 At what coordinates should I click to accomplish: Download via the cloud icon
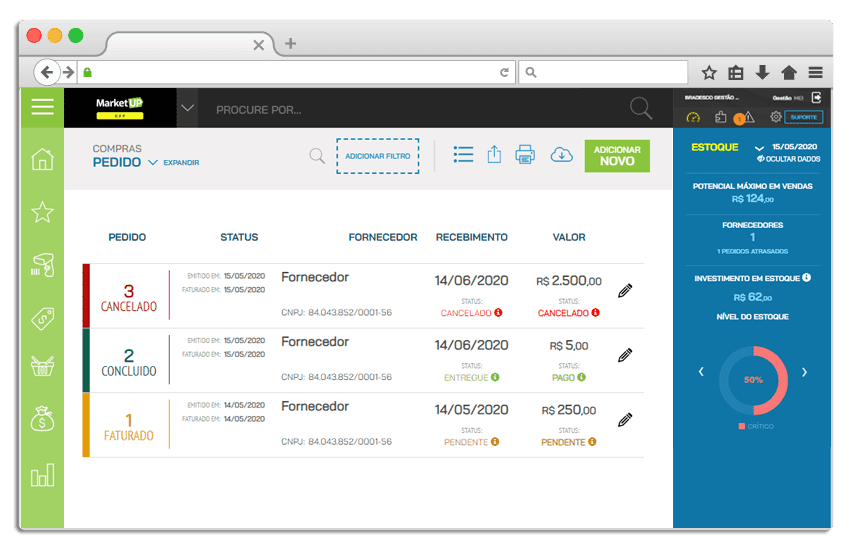561,155
